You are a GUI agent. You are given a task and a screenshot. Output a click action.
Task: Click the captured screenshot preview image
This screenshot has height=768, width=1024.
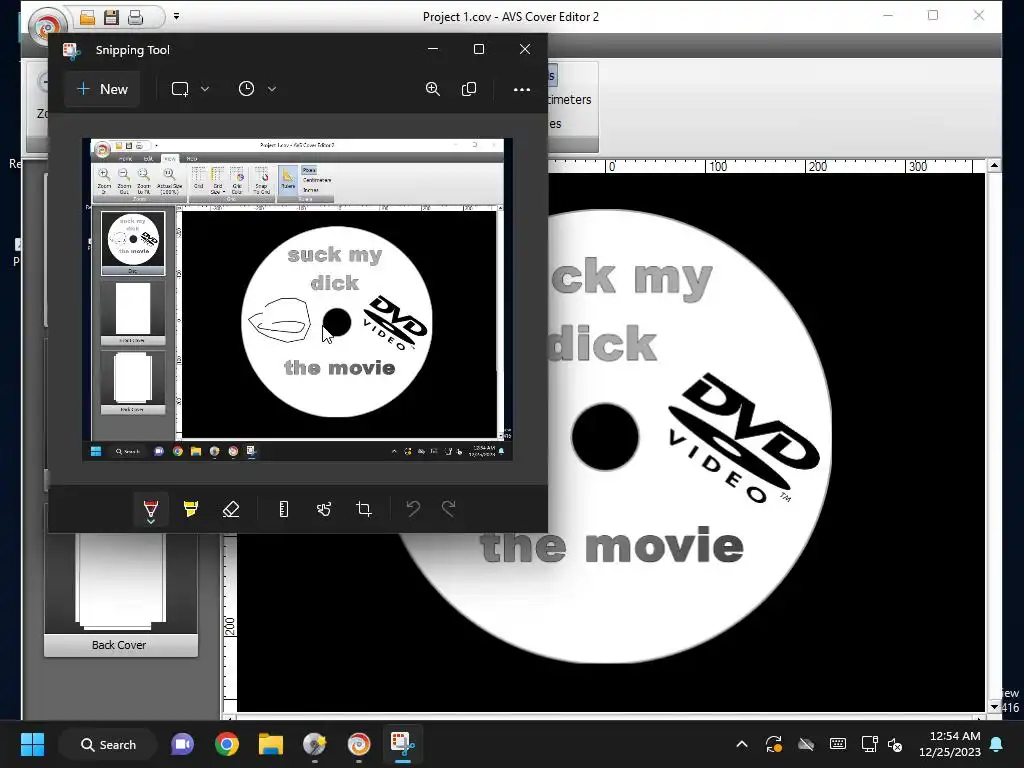297,299
